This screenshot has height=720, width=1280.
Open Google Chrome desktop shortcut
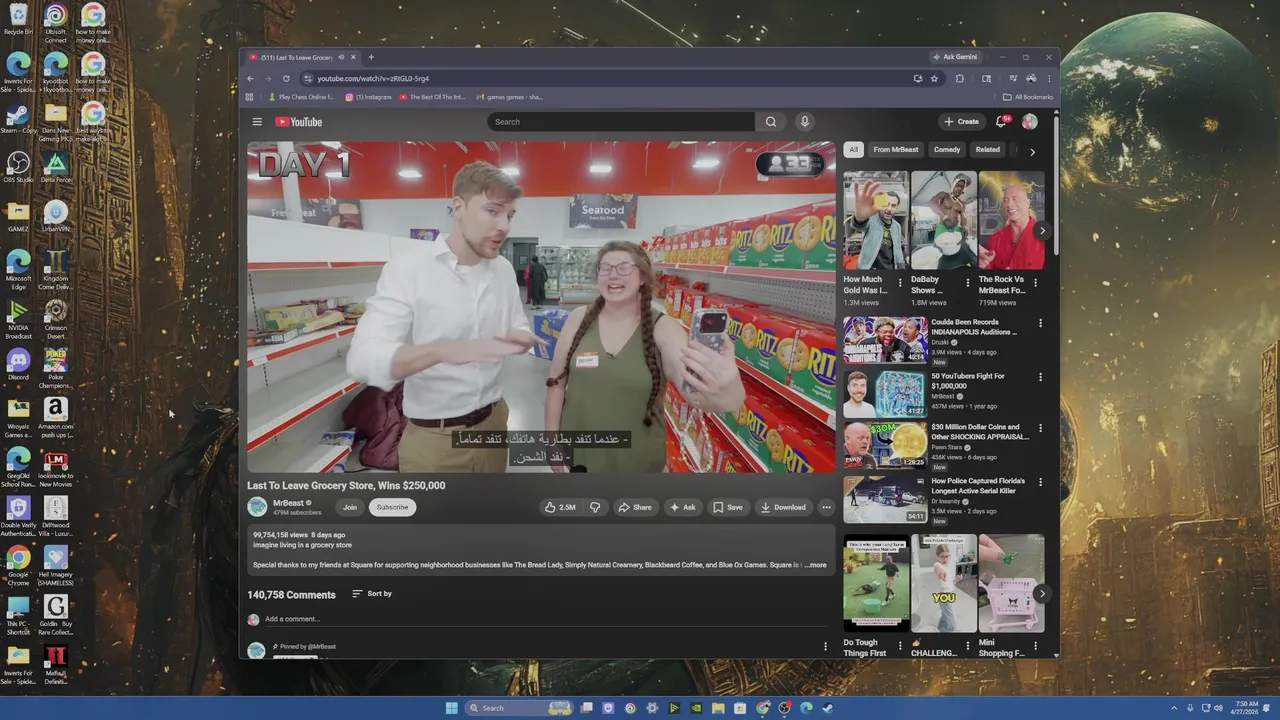[18, 566]
